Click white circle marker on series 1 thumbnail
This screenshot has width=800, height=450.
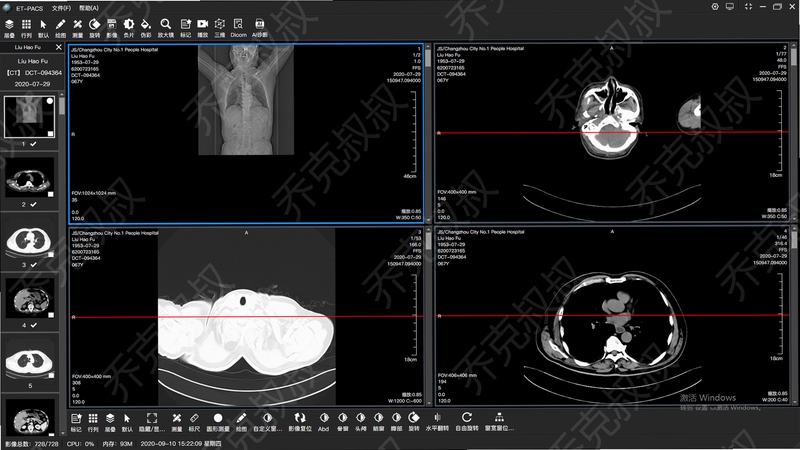tap(49, 101)
